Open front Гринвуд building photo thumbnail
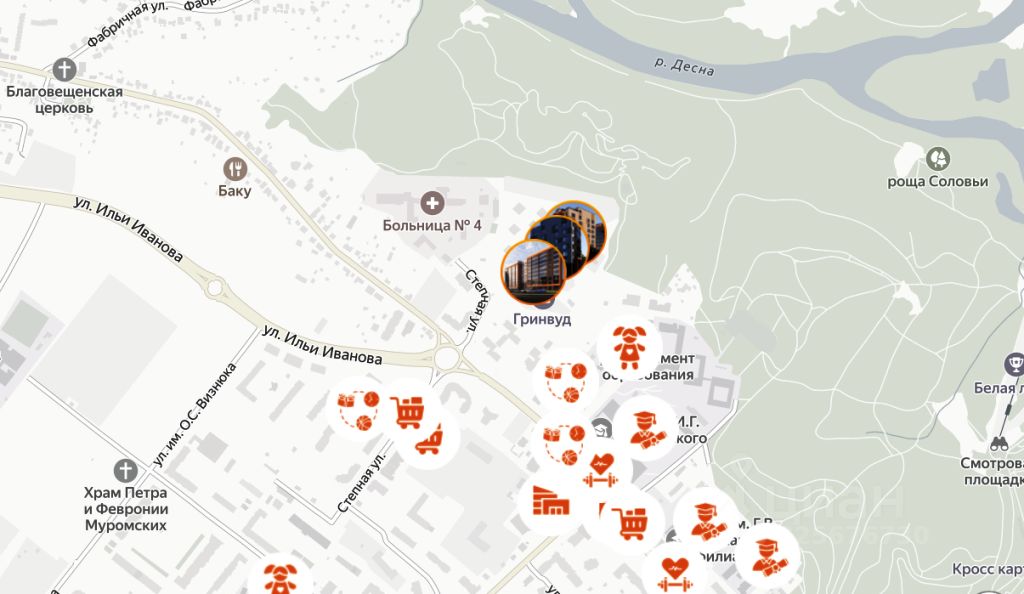Screen dimensions: 1024x594 click(534, 273)
